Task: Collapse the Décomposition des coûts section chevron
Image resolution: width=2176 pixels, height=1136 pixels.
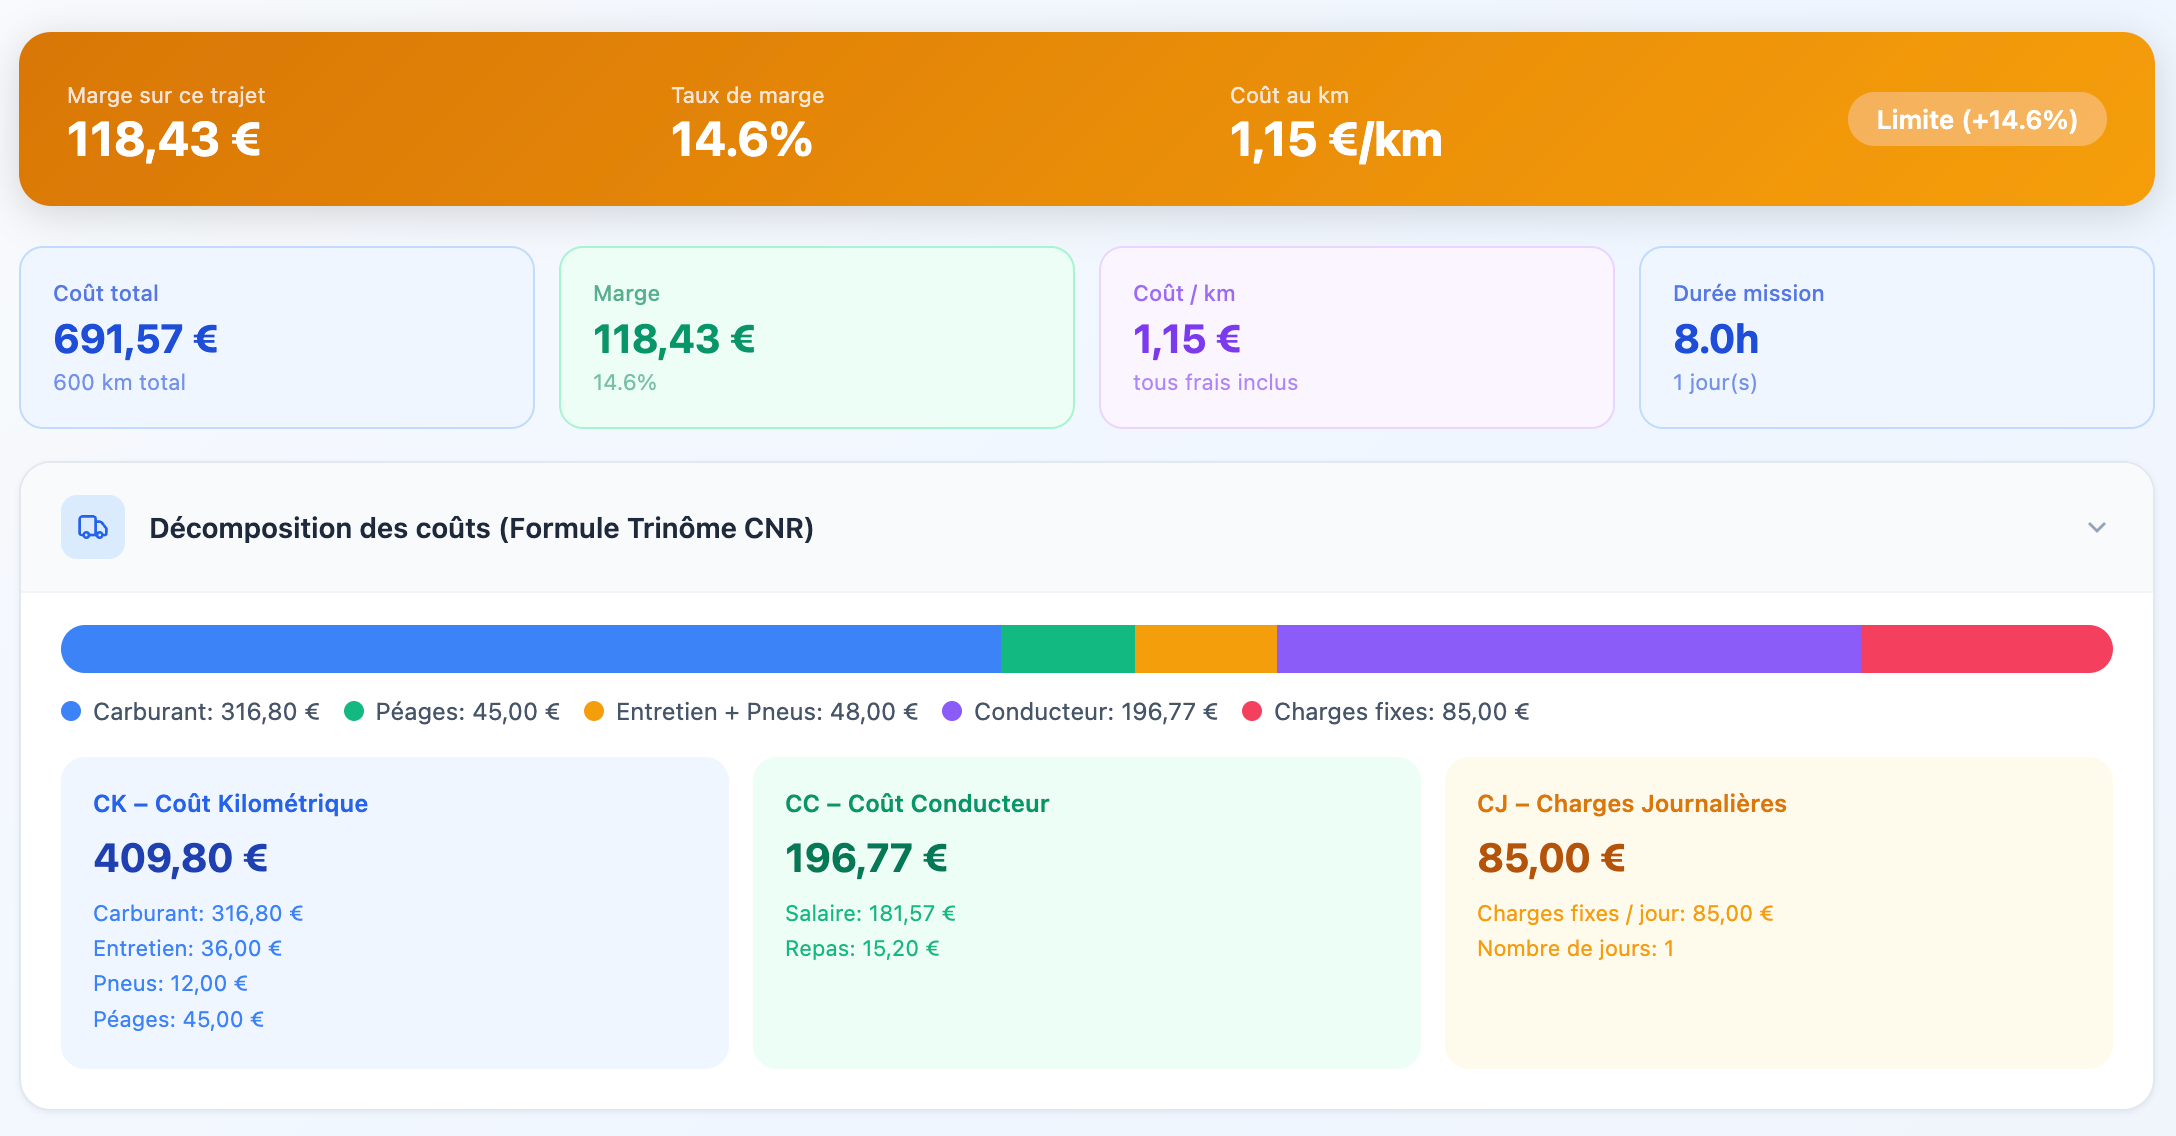Action: (x=2096, y=527)
